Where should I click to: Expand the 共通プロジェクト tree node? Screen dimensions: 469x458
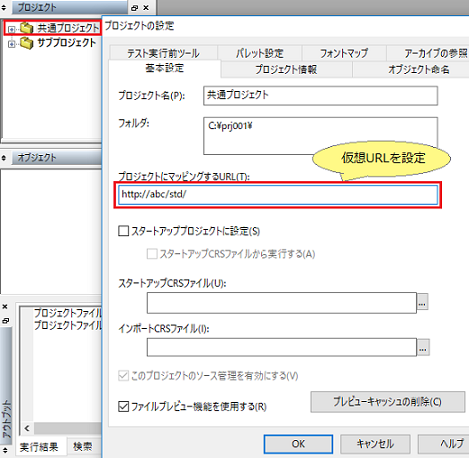click(x=12, y=29)
